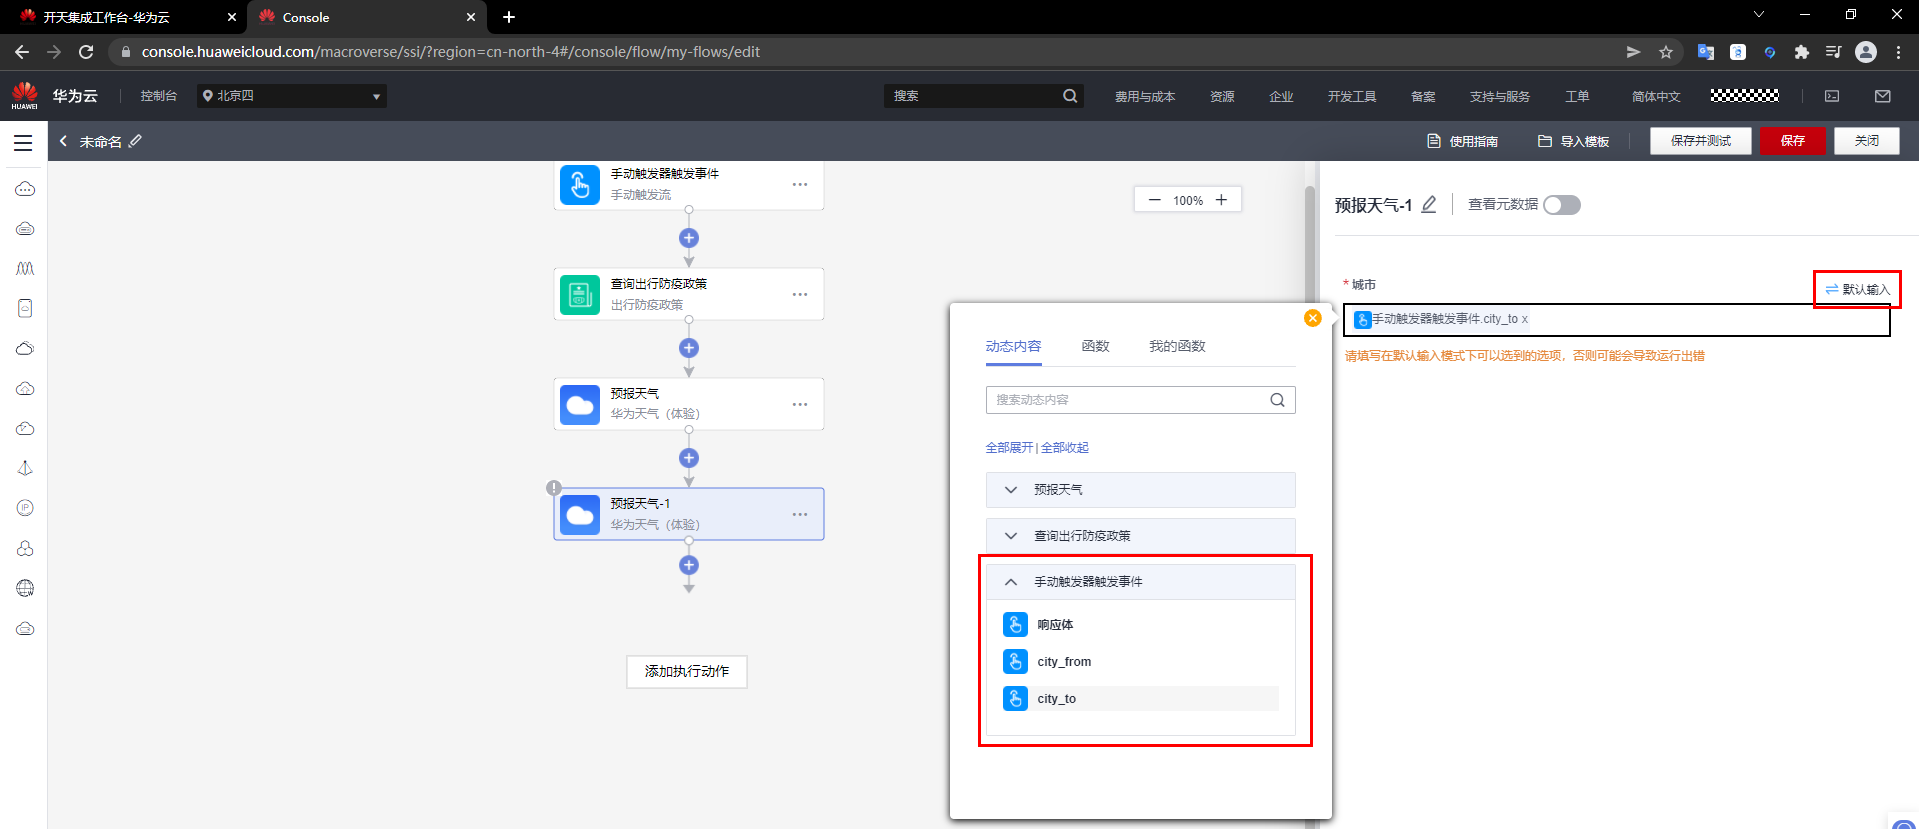Collapse the 手动触发器触发事件 content group
Viewport: 1919px width, 829px height.
click(1140, 582)
